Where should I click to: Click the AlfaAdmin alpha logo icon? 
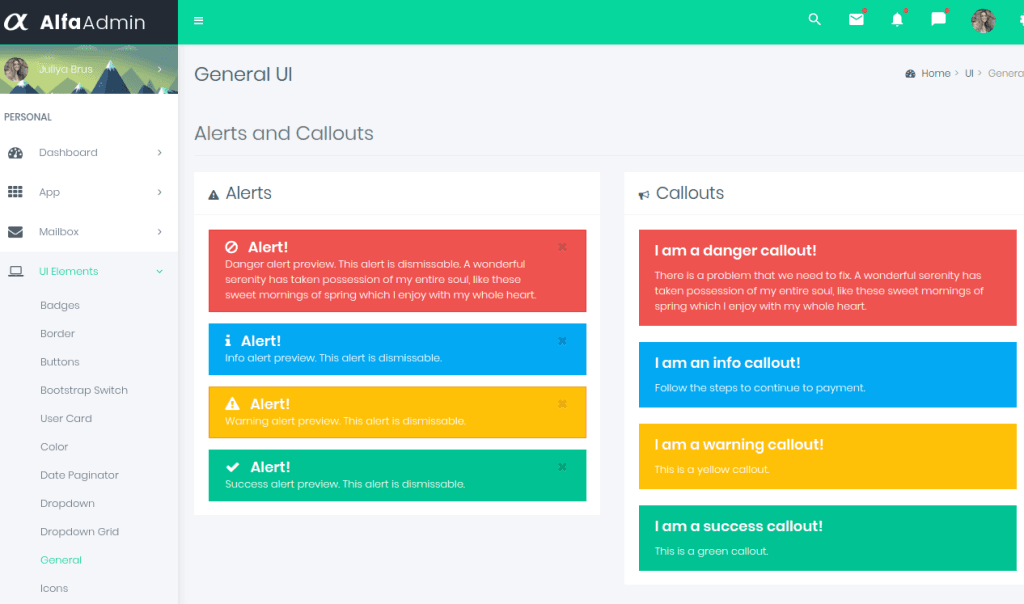click(16, 22)
